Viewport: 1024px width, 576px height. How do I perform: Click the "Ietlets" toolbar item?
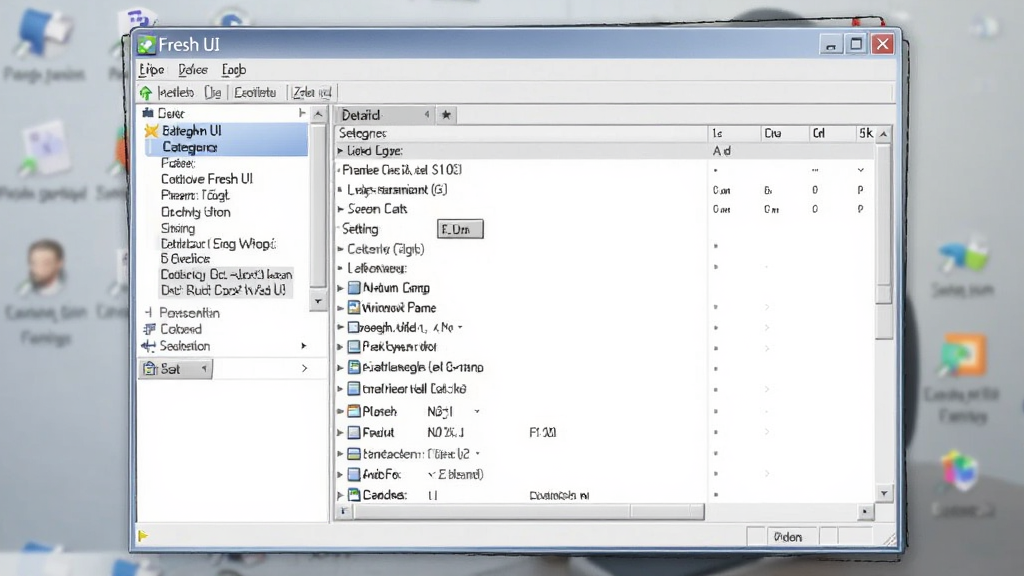176,93
